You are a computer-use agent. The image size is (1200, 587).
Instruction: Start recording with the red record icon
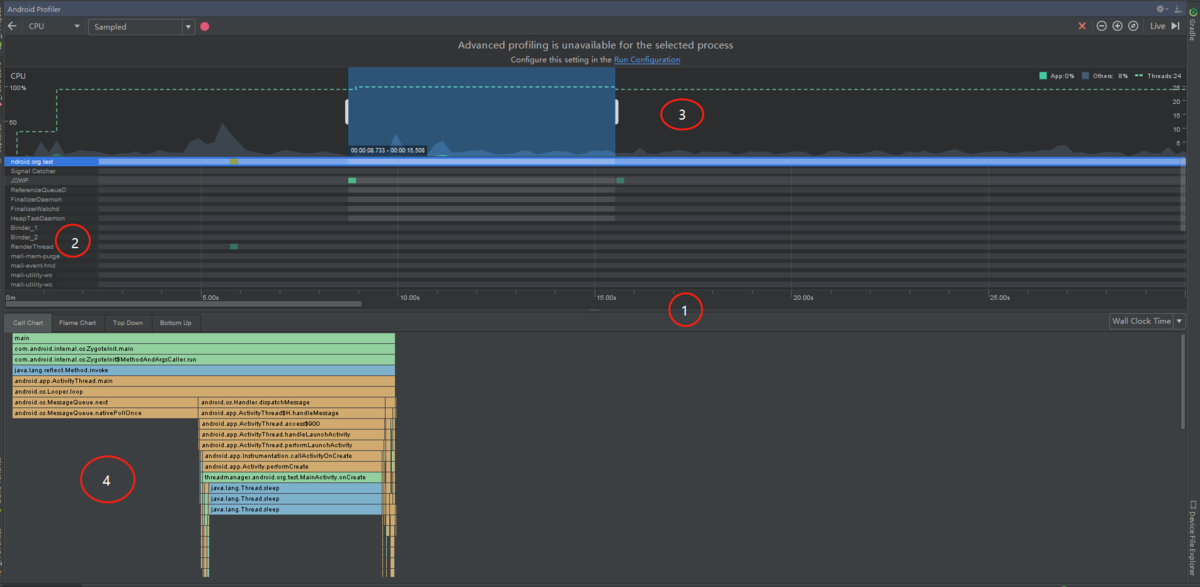204,26
